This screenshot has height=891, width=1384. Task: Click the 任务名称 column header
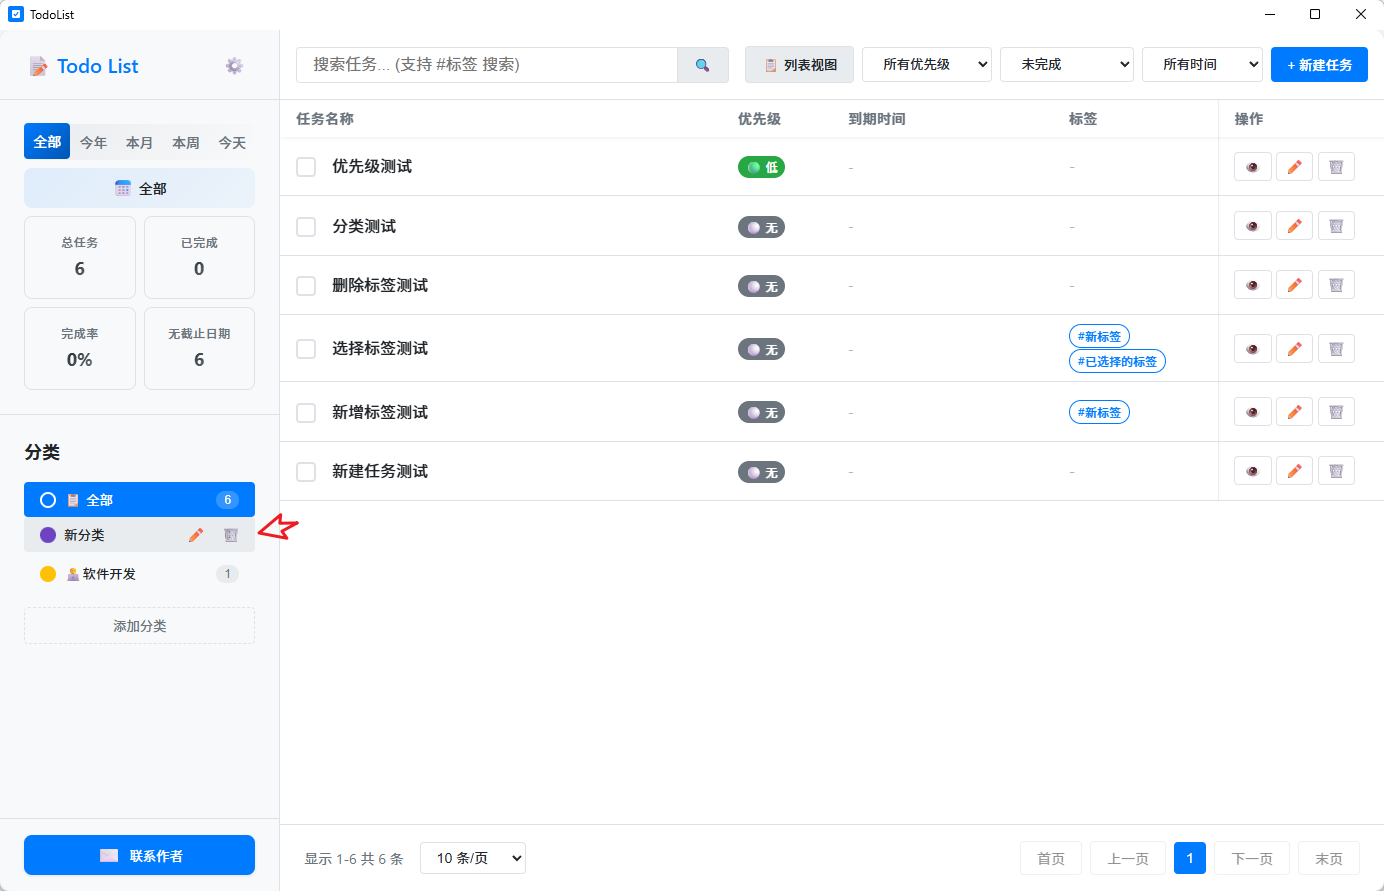(325, 119)
